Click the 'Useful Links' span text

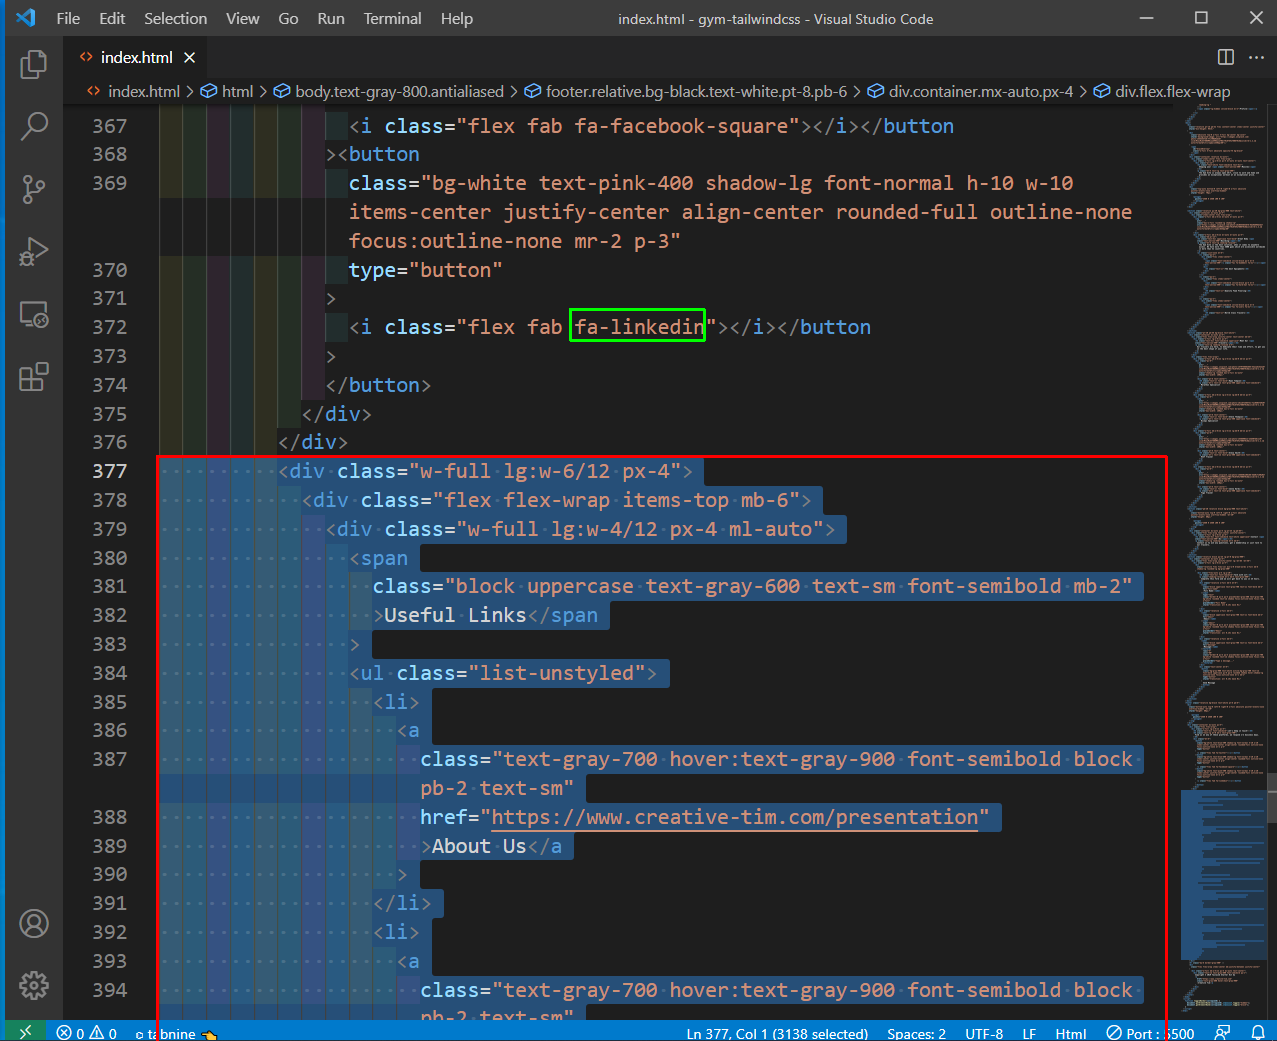point(455,615)
